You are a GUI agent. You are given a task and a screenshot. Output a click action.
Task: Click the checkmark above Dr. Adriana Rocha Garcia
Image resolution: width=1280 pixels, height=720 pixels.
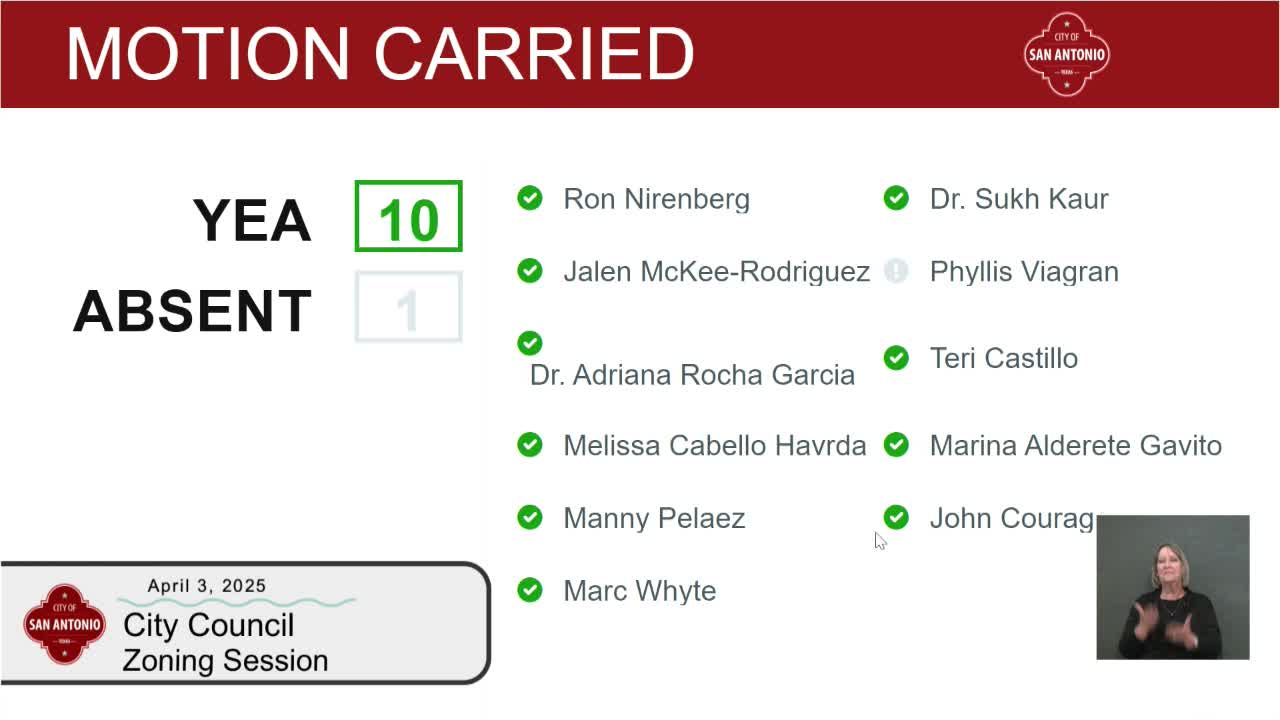point(530,343)
